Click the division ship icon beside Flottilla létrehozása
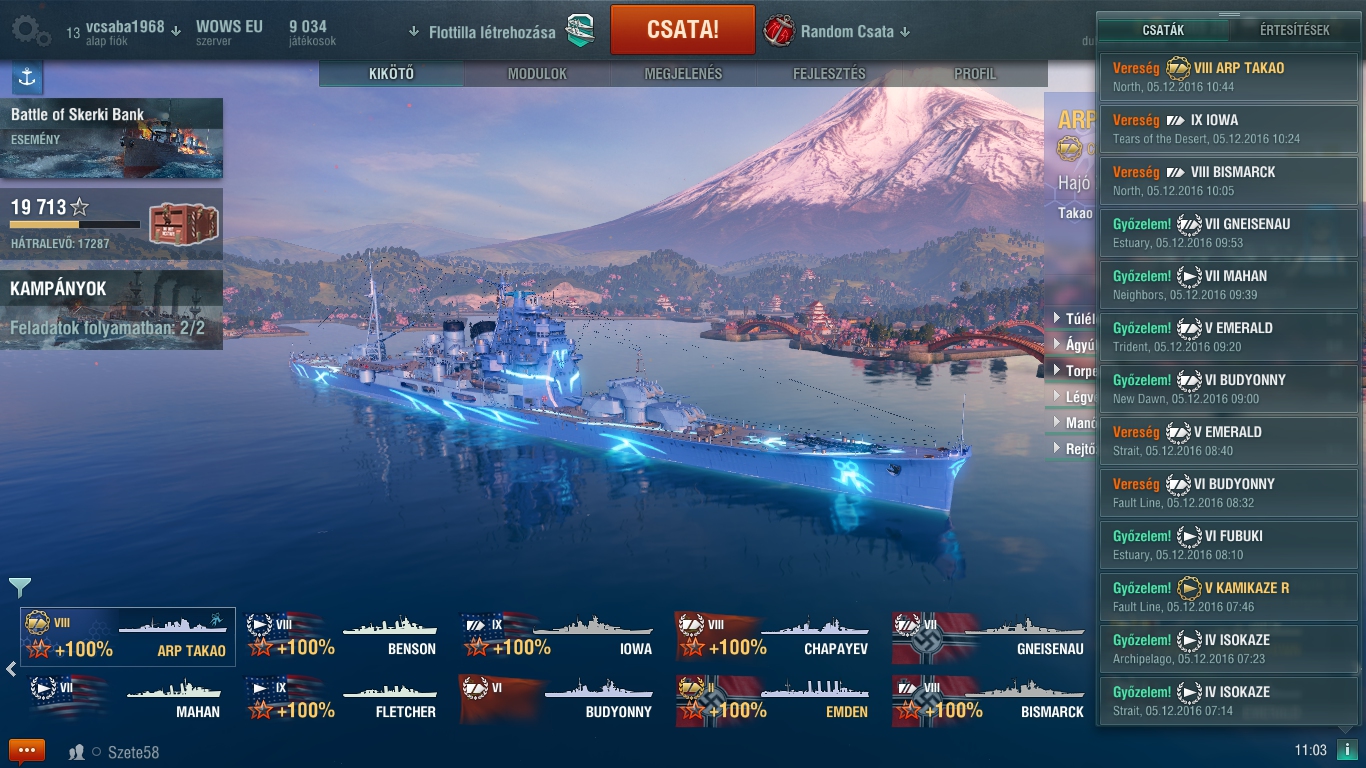The image size is (1366, 768). [x=580, y=31]
